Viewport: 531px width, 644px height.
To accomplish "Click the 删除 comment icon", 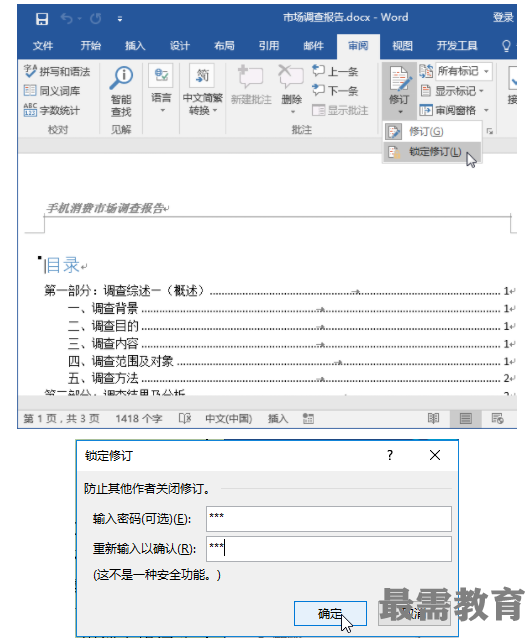I will click(291, 76).
